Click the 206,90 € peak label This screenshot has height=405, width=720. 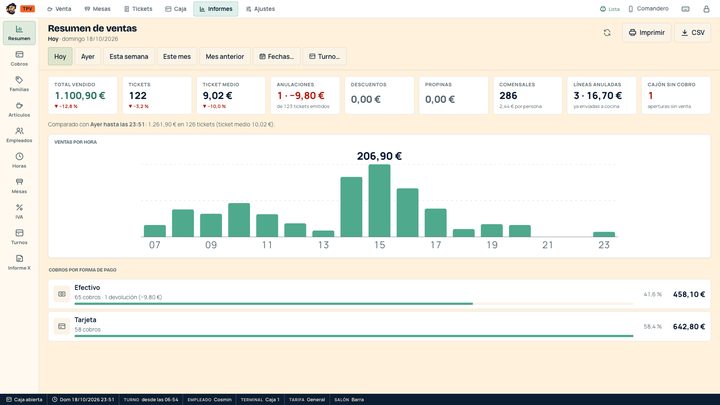379,156
